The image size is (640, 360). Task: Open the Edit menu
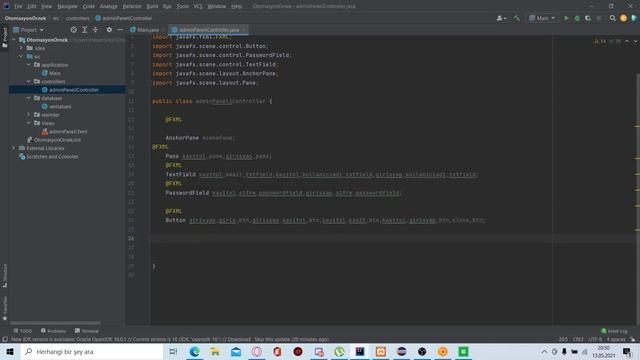[x=32, y=7]
